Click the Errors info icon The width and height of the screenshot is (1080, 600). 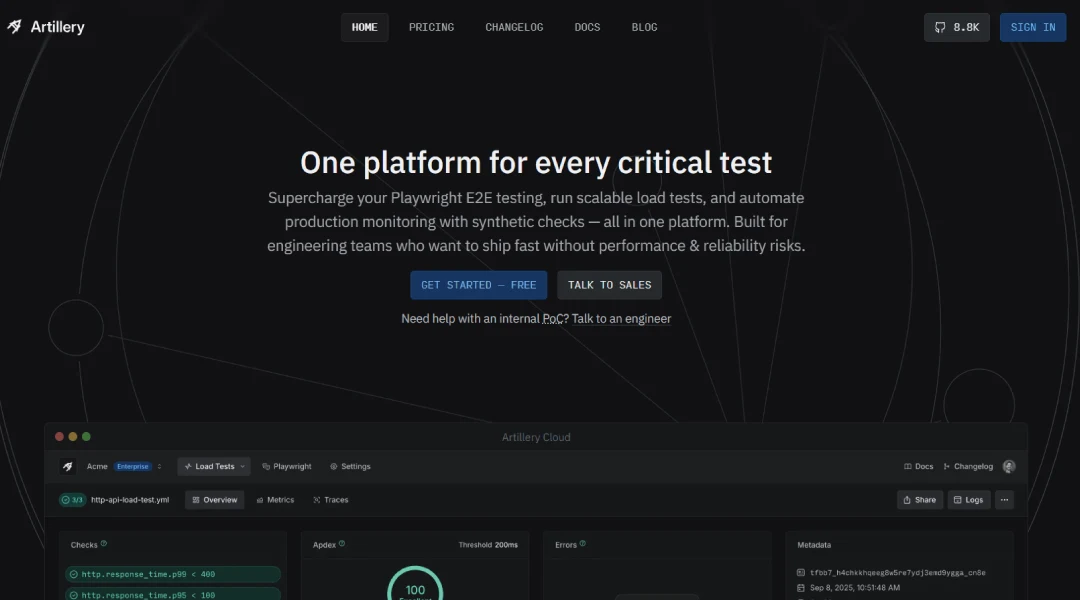pos(582,544)
